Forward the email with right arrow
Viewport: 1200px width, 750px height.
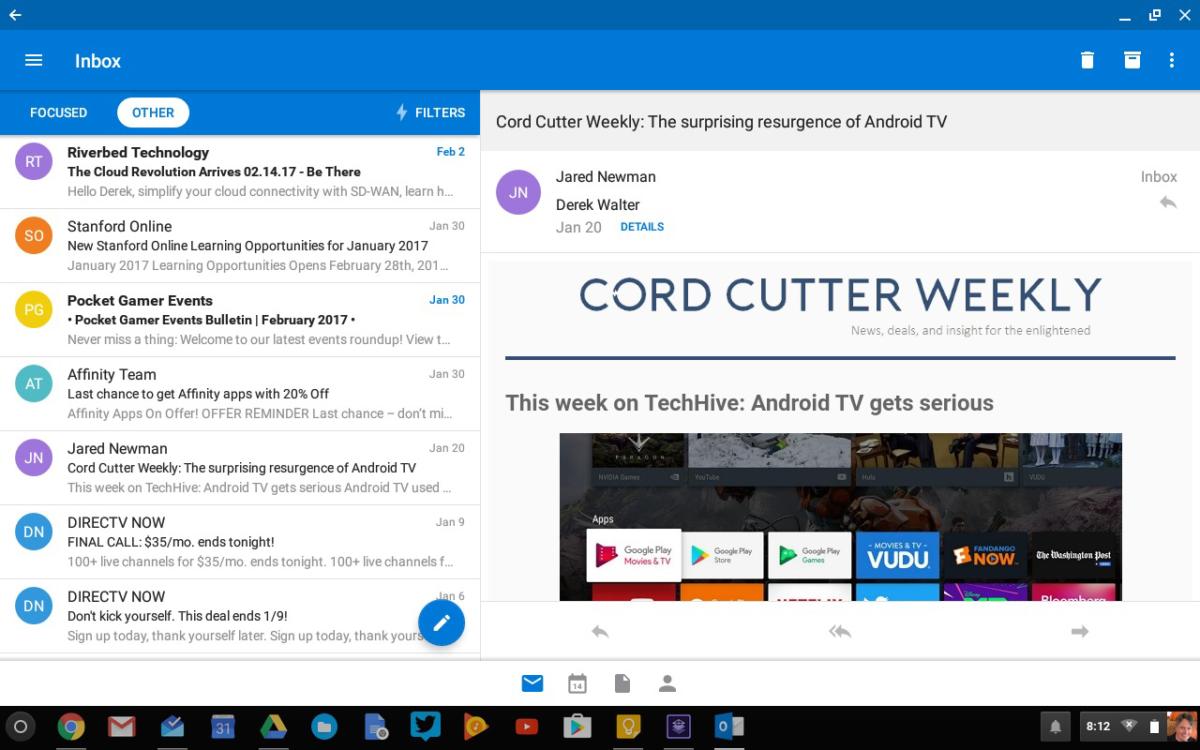click(1080, 631)
